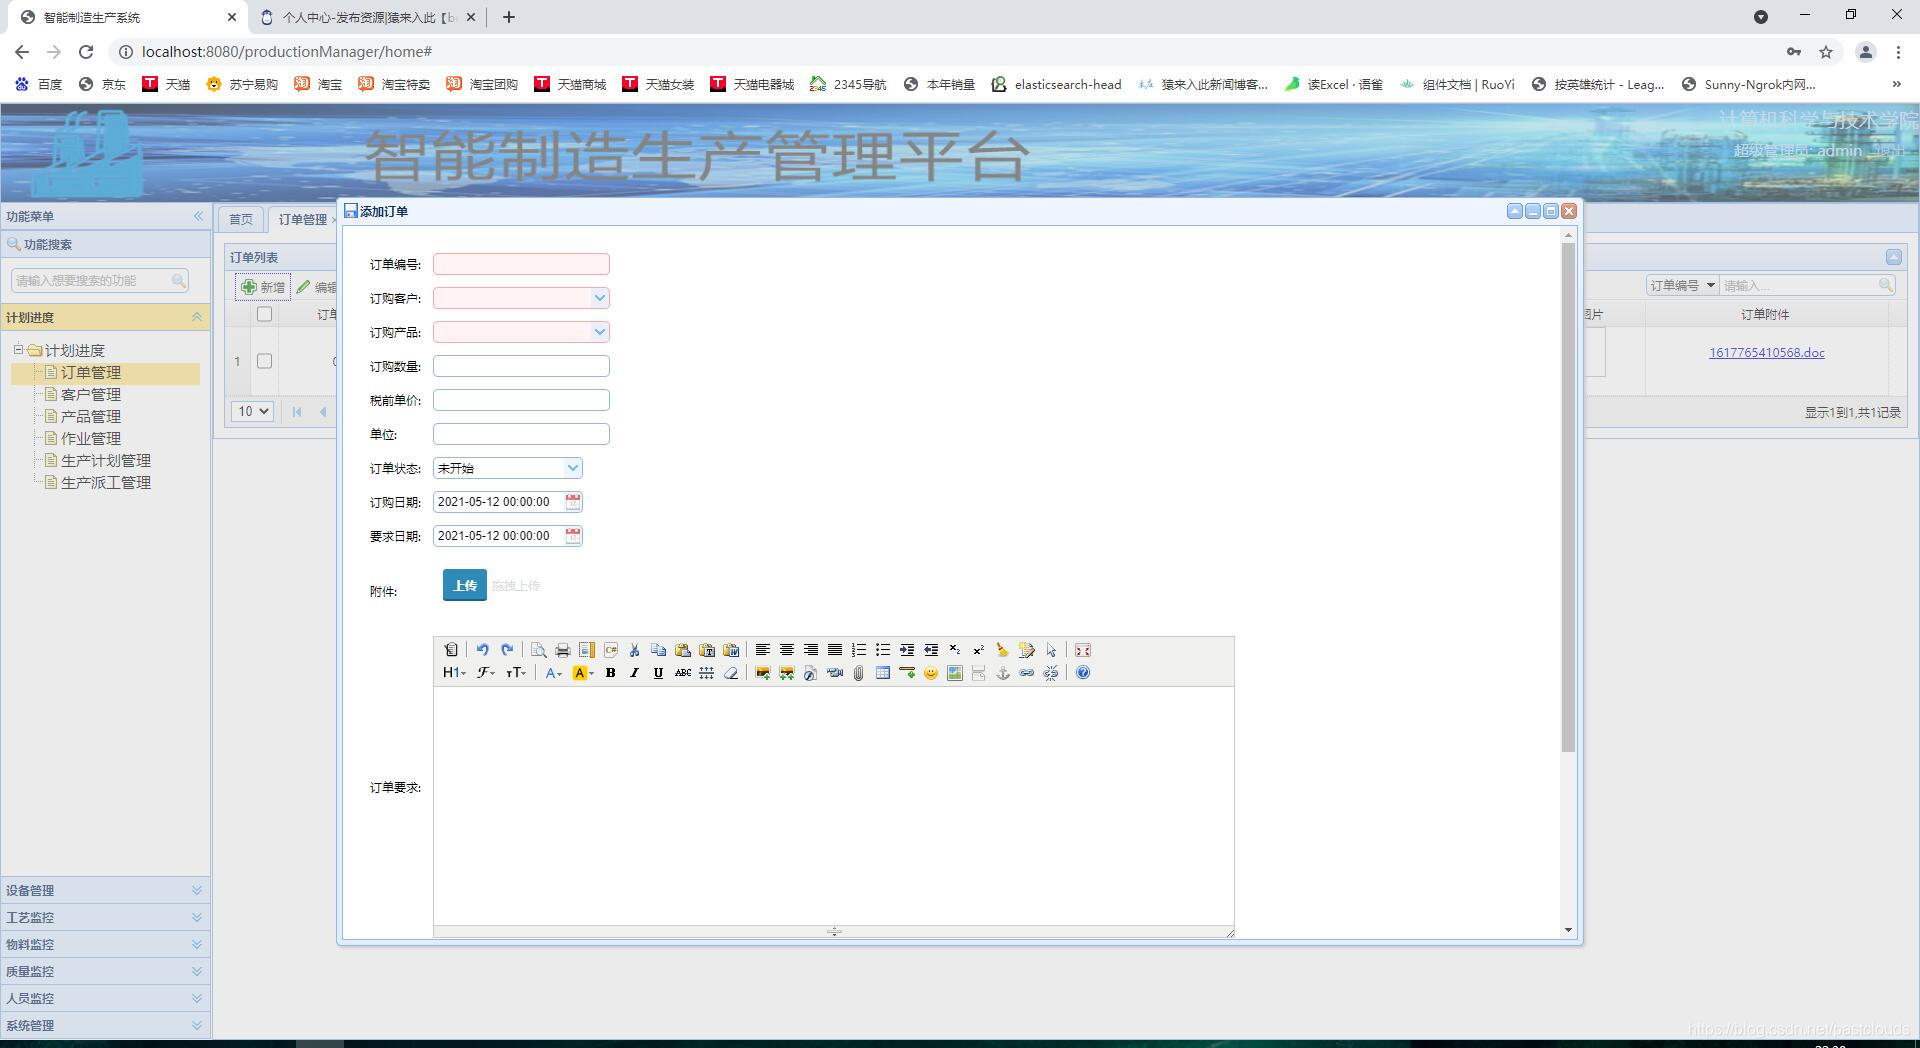Click the 上传 upload button
Screen dimensions: 1920x1048
point(463,585)
